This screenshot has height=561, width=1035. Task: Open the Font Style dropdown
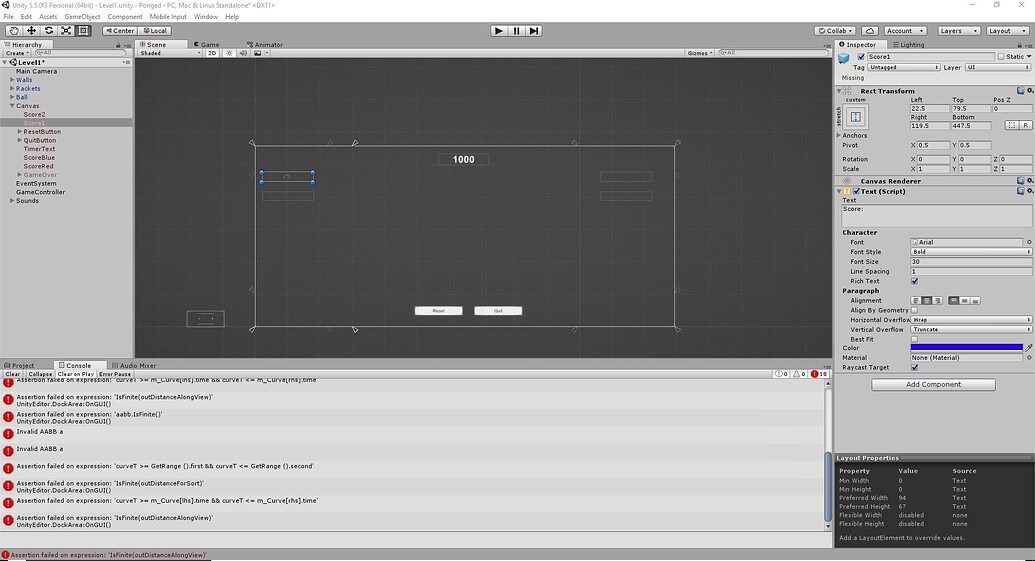coord(971,251)
